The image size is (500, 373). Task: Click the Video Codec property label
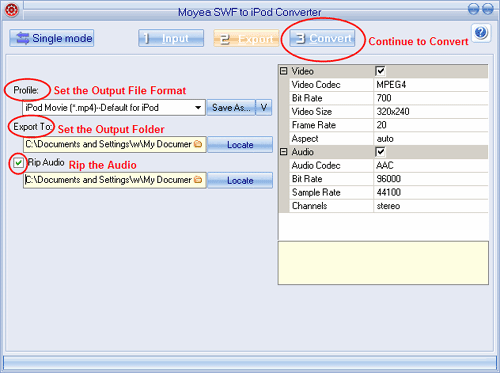point(316,85)
